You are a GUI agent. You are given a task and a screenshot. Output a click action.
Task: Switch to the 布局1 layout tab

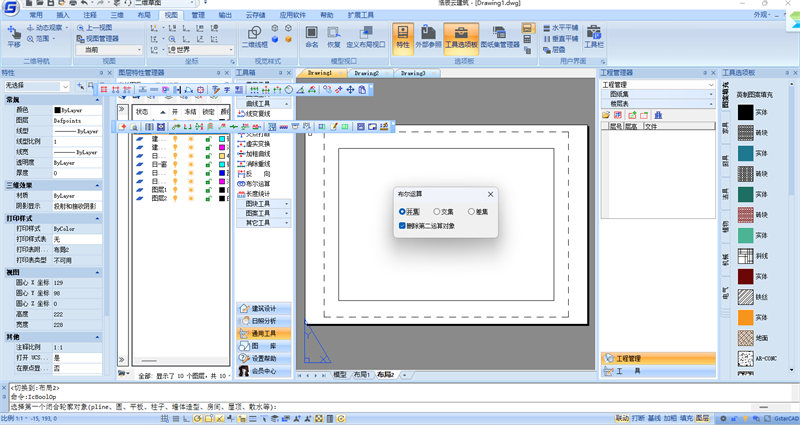pyautogui.click(x=362, y=375)
